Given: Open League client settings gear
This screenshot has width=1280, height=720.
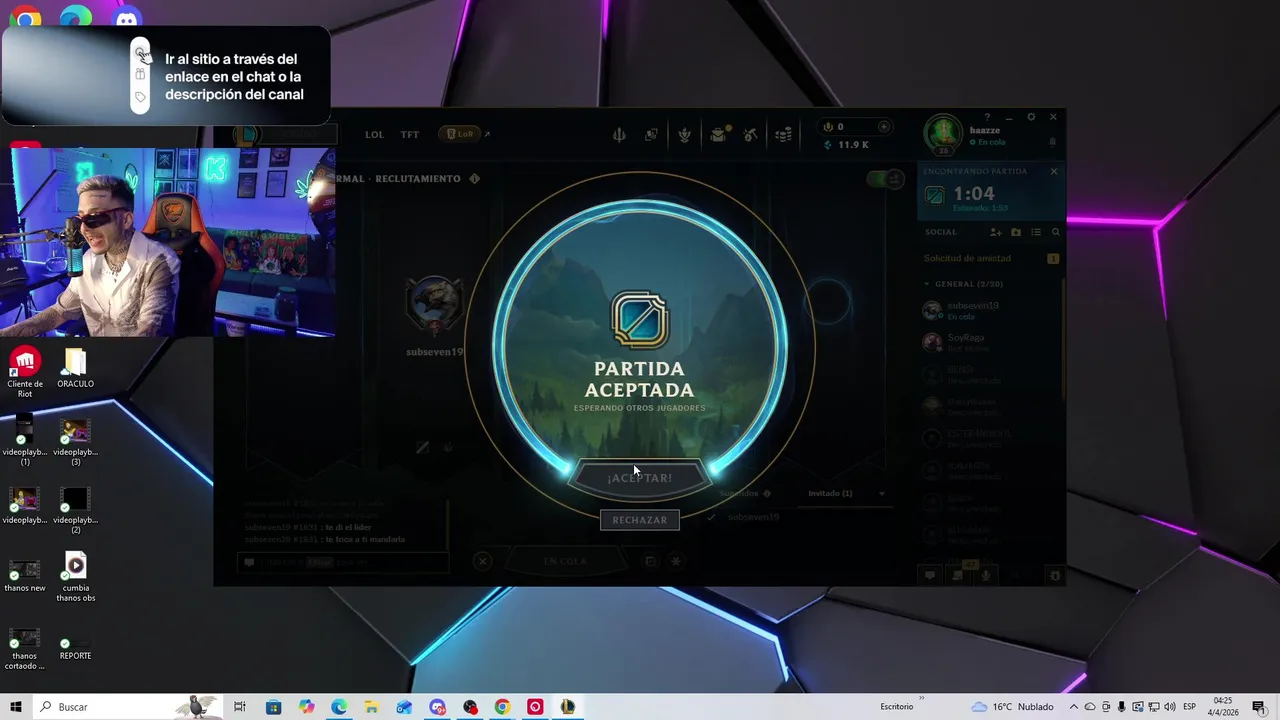Looking at the screenshot, I should (x=1031, y=117).
